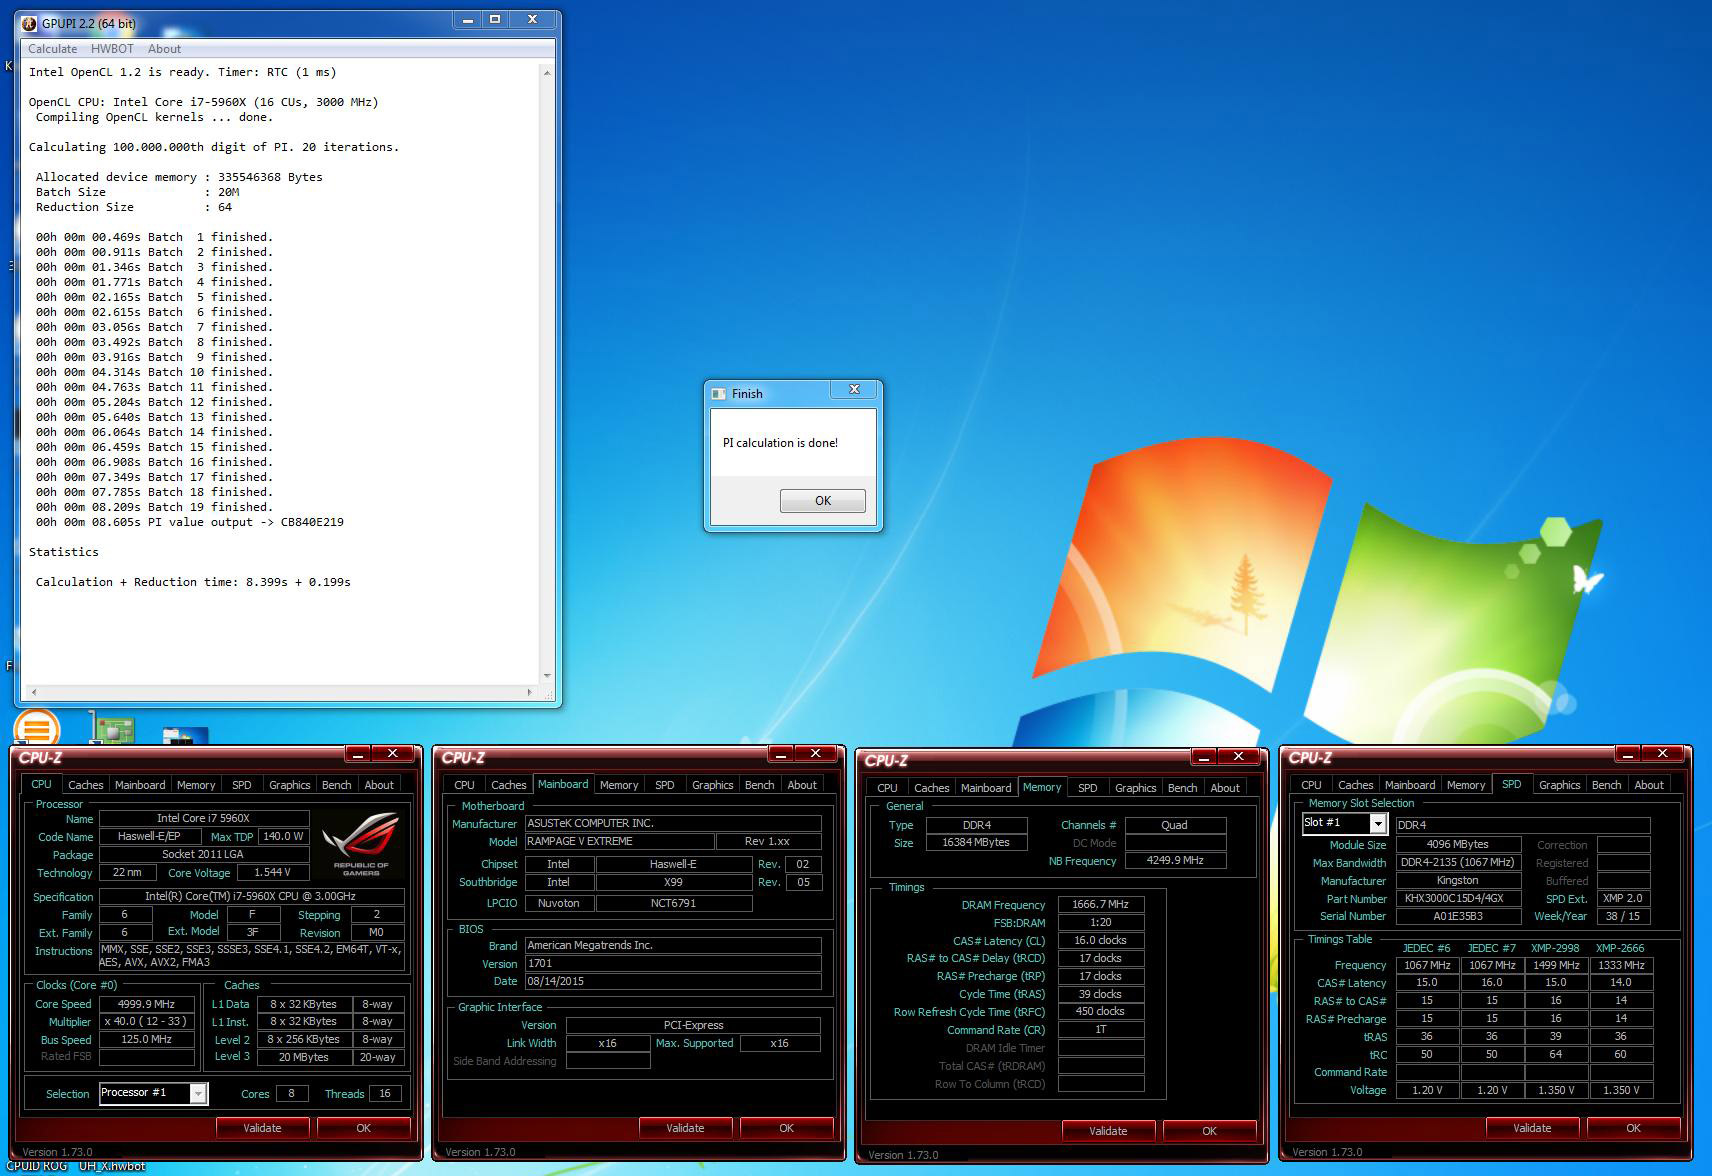Click Validate in the CPU-Z CPU window
The image size is (1712, 1176).
262,1128
